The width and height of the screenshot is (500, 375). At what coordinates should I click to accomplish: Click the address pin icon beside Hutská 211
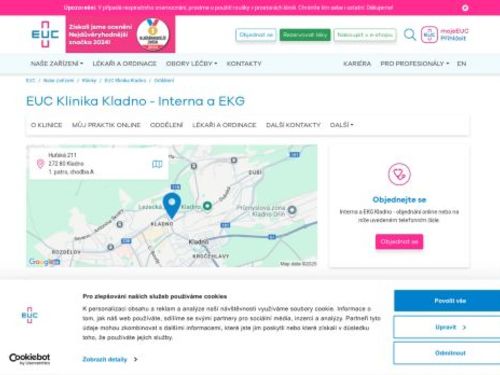(x=40, y=164)
